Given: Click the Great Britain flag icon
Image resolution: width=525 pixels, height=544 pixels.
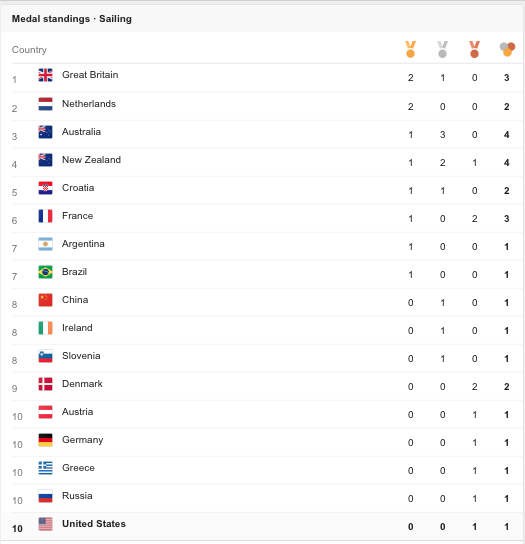Looking at the screenshot, I should [x=45, y=75].
